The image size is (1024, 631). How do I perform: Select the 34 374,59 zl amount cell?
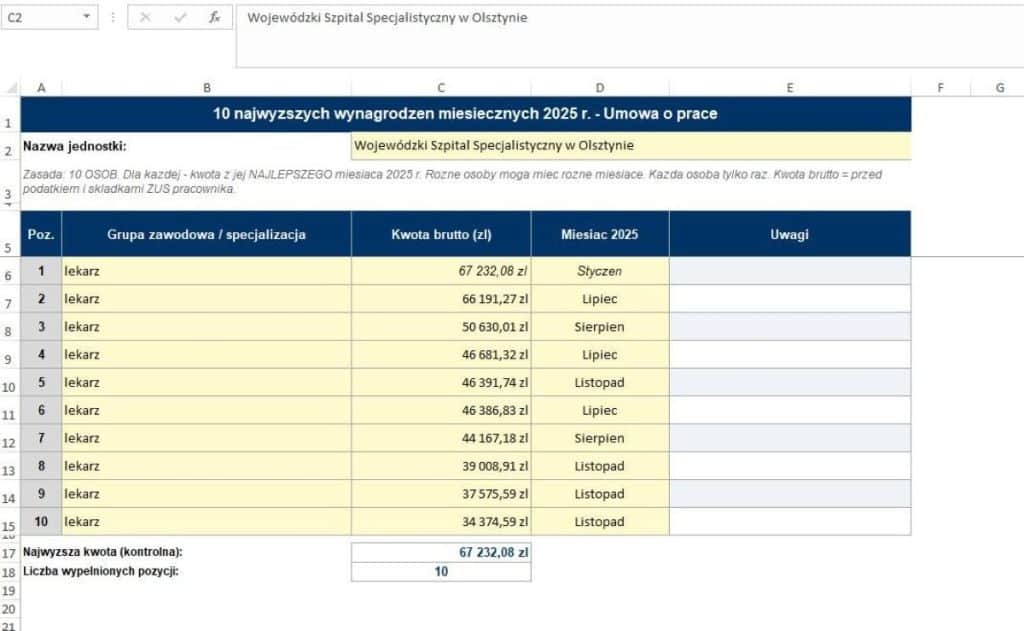[x=441, y=521]
